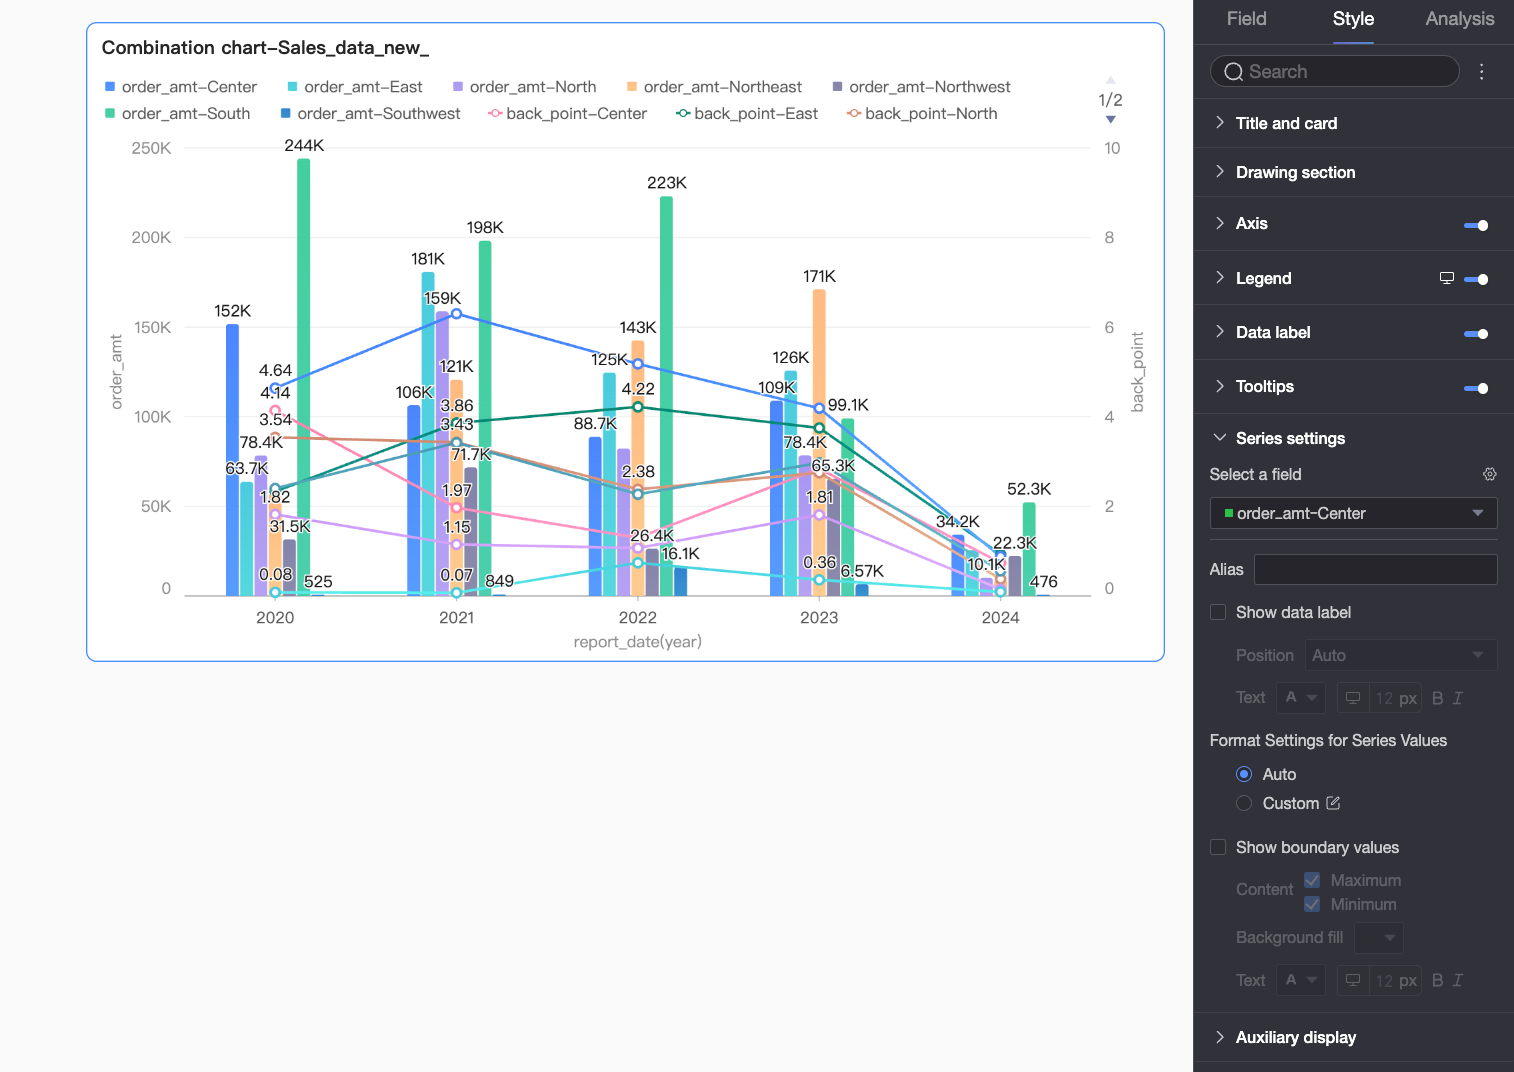Viewport: 1514px width, 1072px height.
Task: Click the order_amt-Southwest legend marker
Action: (286, 114)
